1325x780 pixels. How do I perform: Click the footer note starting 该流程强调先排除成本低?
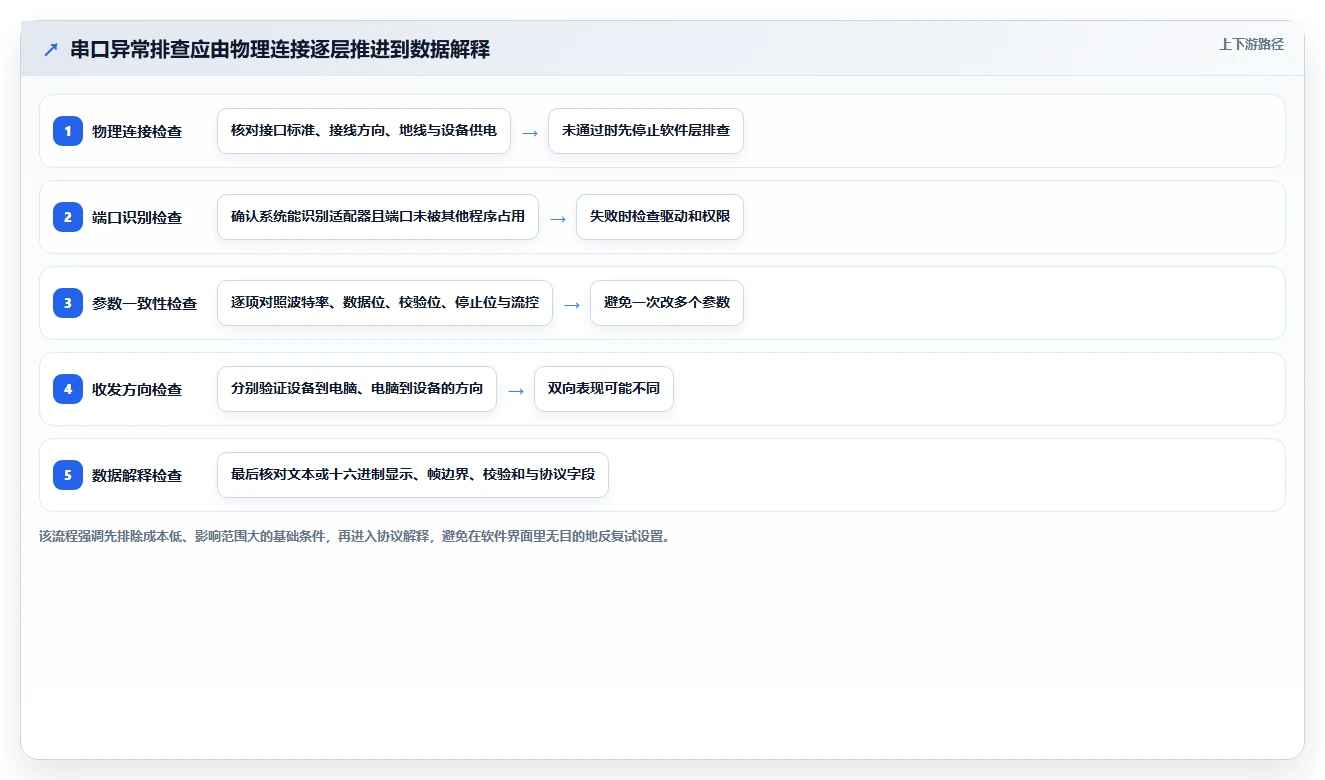point(355,536)
